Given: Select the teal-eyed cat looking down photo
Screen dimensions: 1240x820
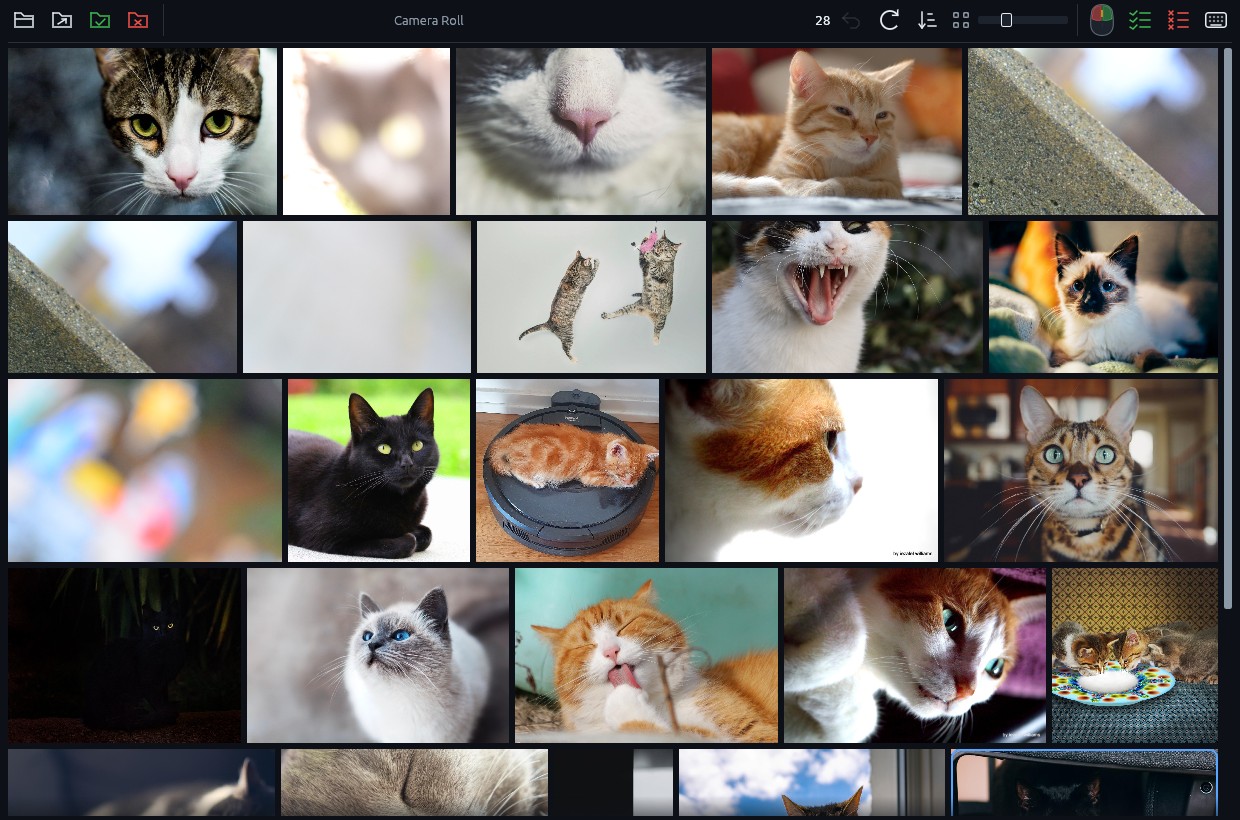Looking at the screenshot, I should (915, 655).
